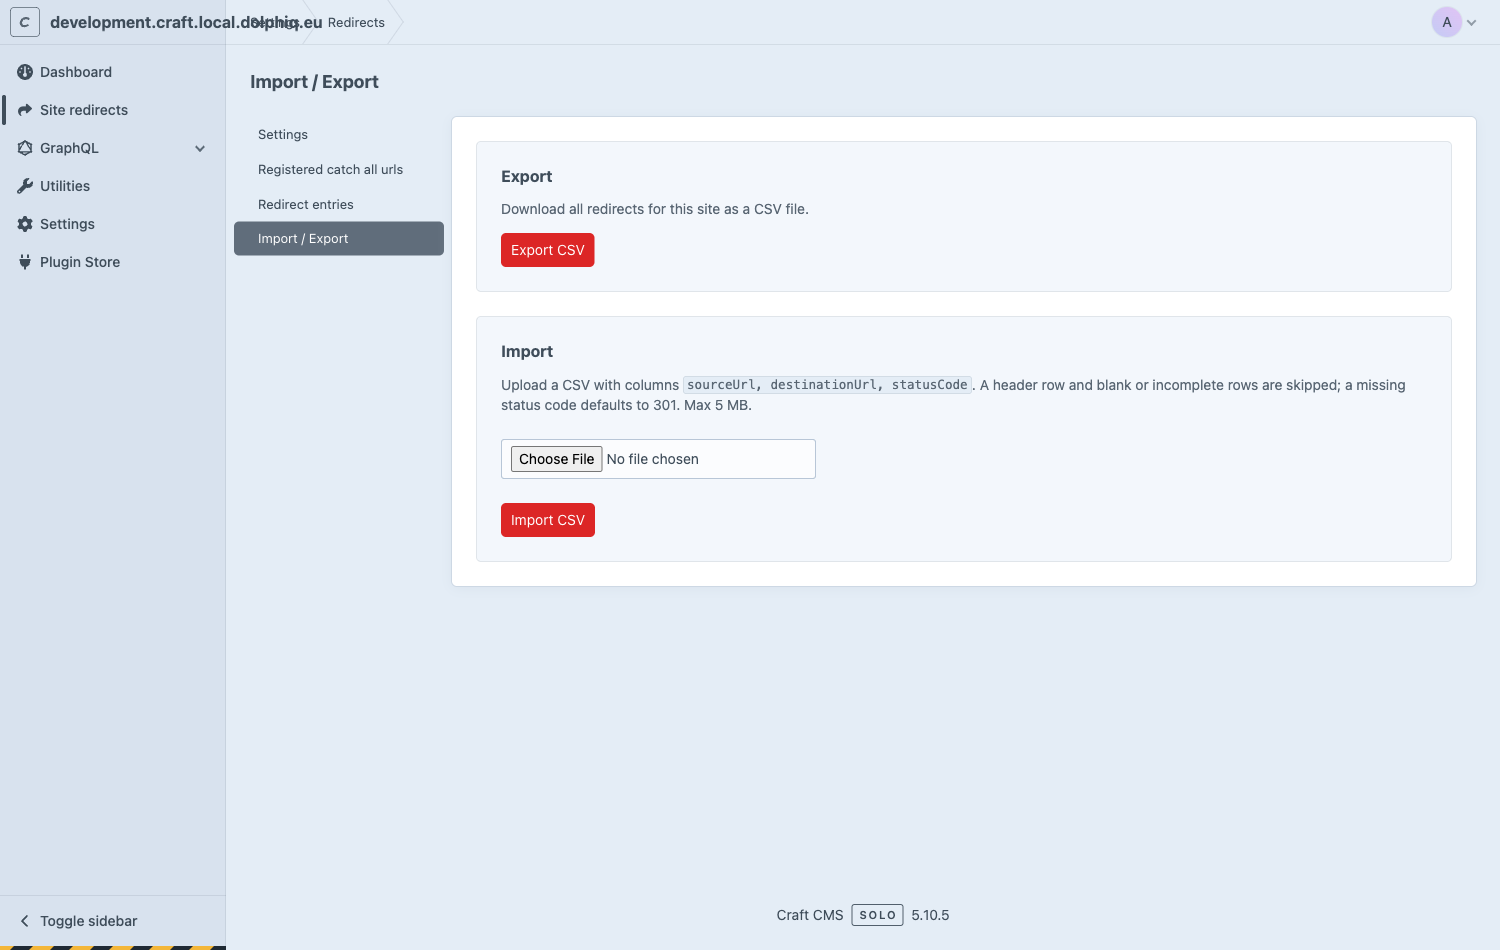
Task: Switch to Registered catch all urls tab
Action: [x=339, y=170]
